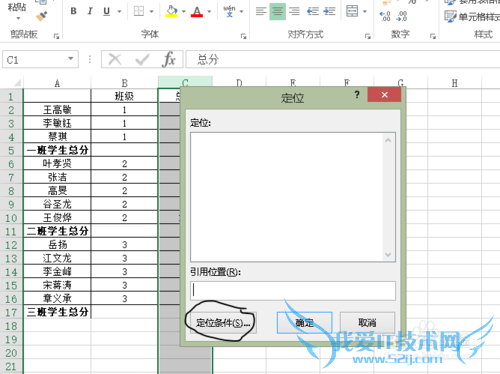Open fill color dropdown arrow
The height and width of the screenshot is (374, 500).
[184, 12]
